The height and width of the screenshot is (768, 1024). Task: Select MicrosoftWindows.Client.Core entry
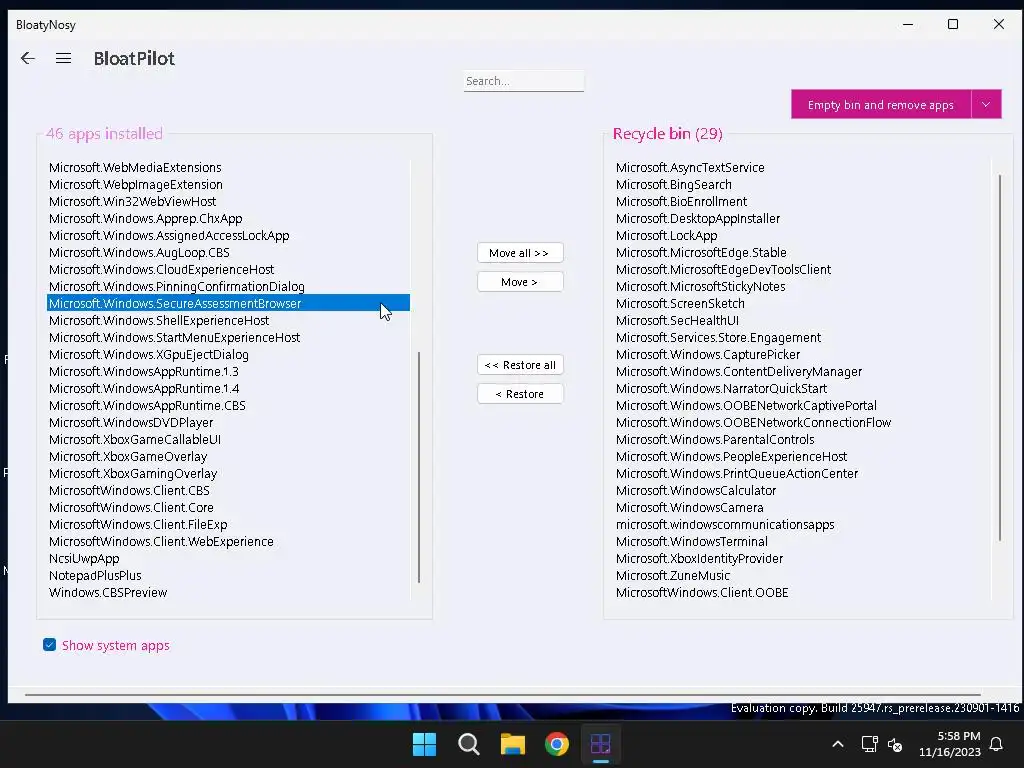click(x=228, y=507)
